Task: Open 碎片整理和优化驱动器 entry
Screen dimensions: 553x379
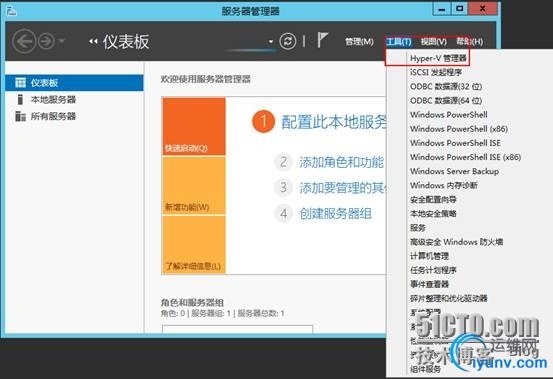Action: [x=449, y=298]
